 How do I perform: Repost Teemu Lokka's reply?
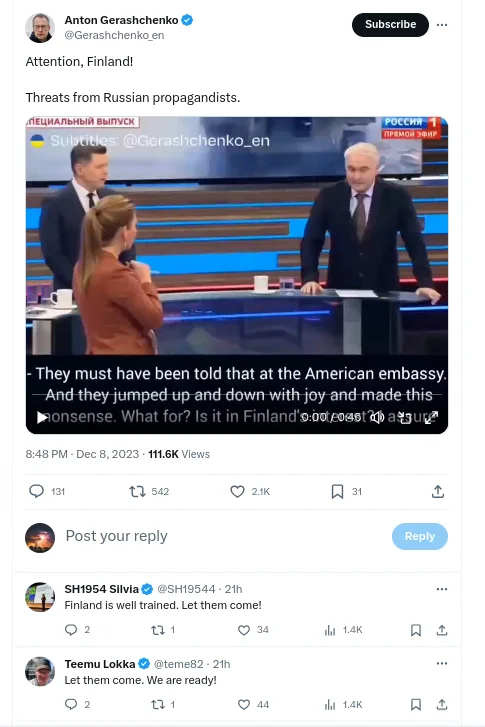click(x=158, y=705)
